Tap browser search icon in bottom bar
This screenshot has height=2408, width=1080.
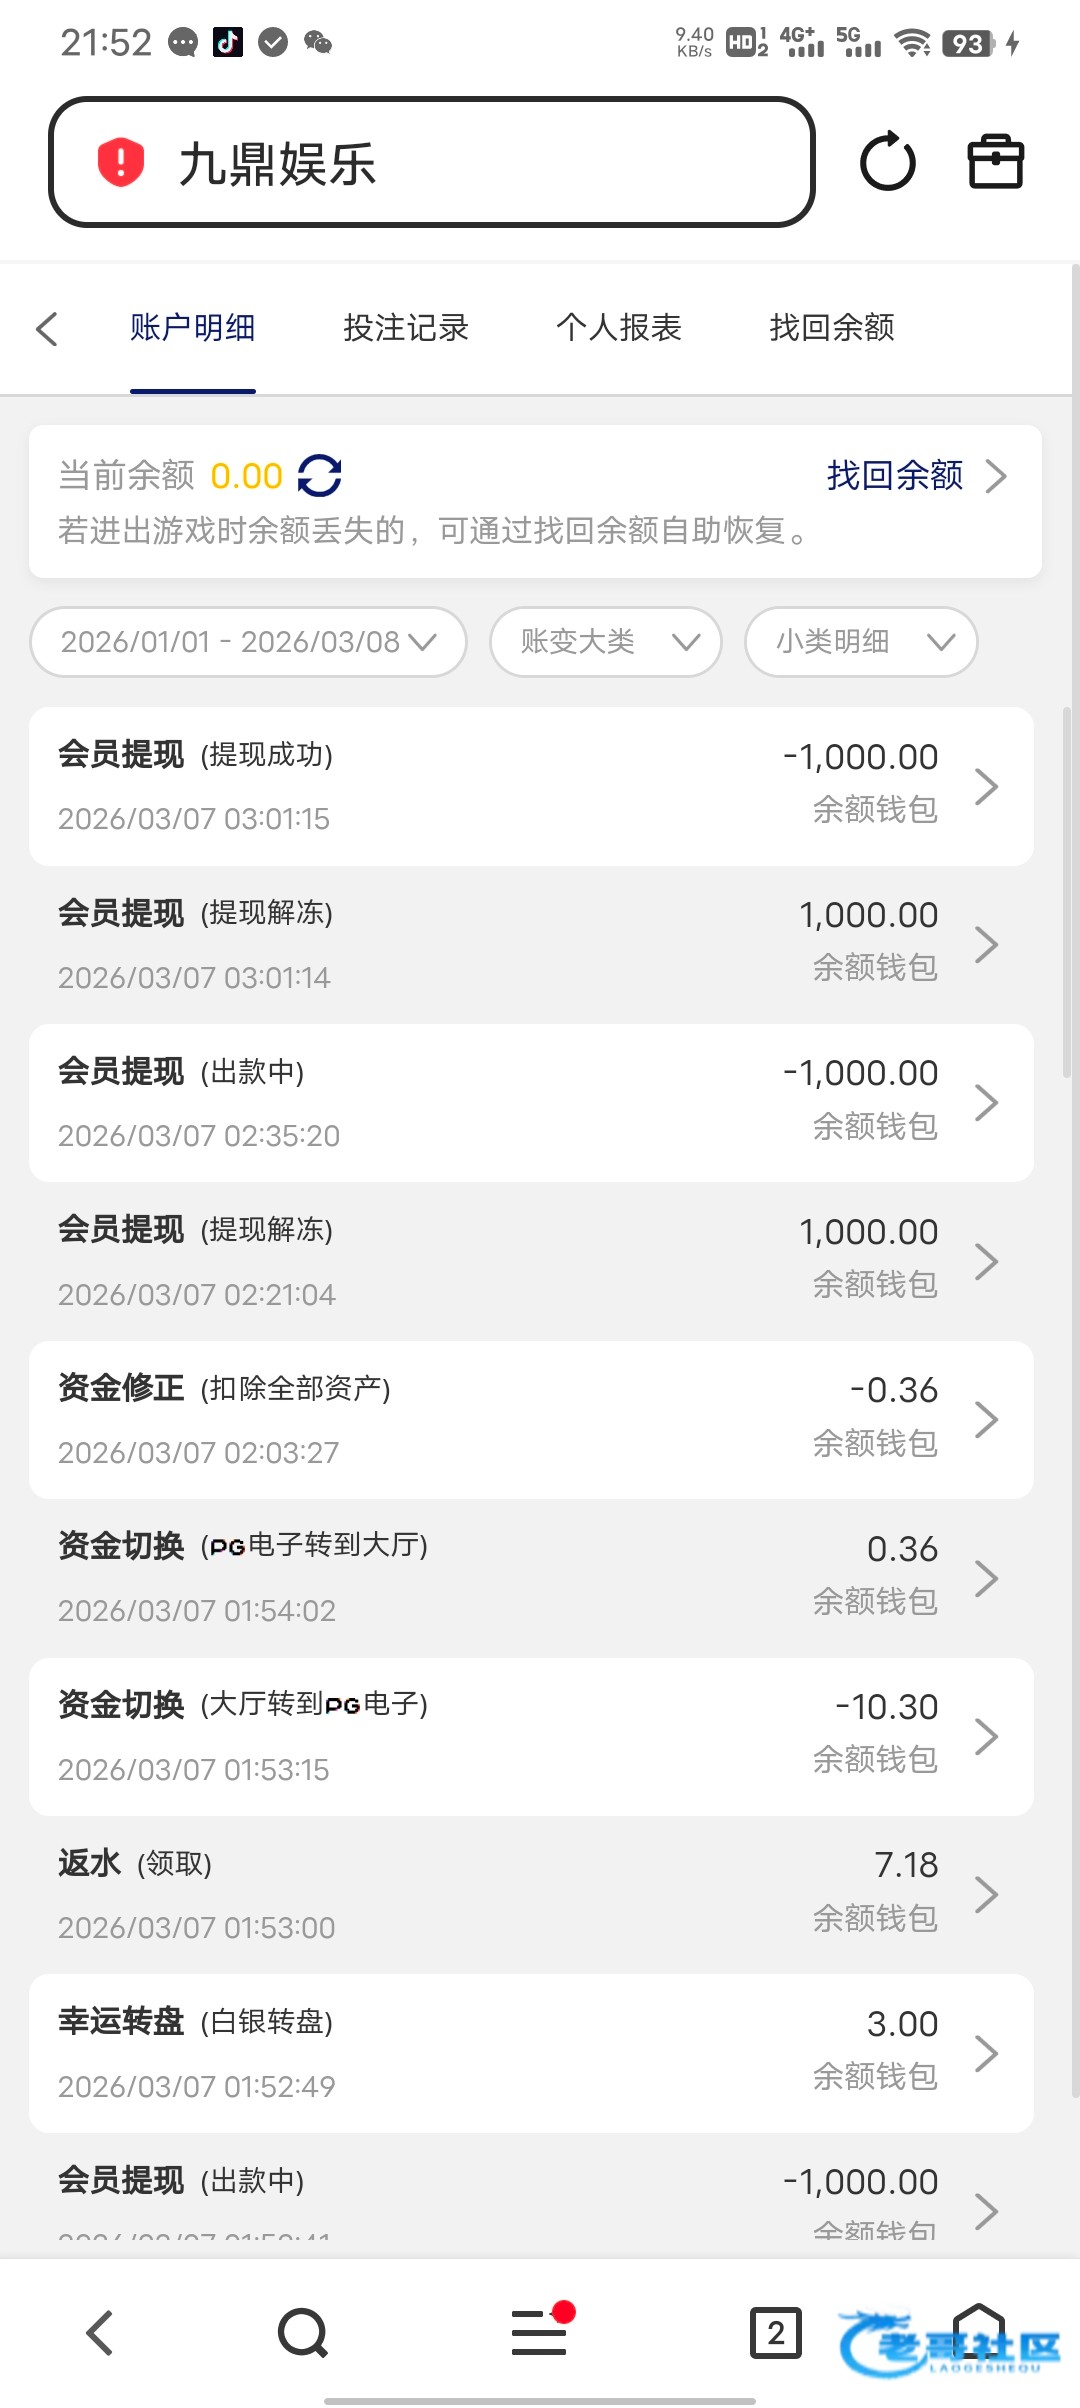[303, 2333]
